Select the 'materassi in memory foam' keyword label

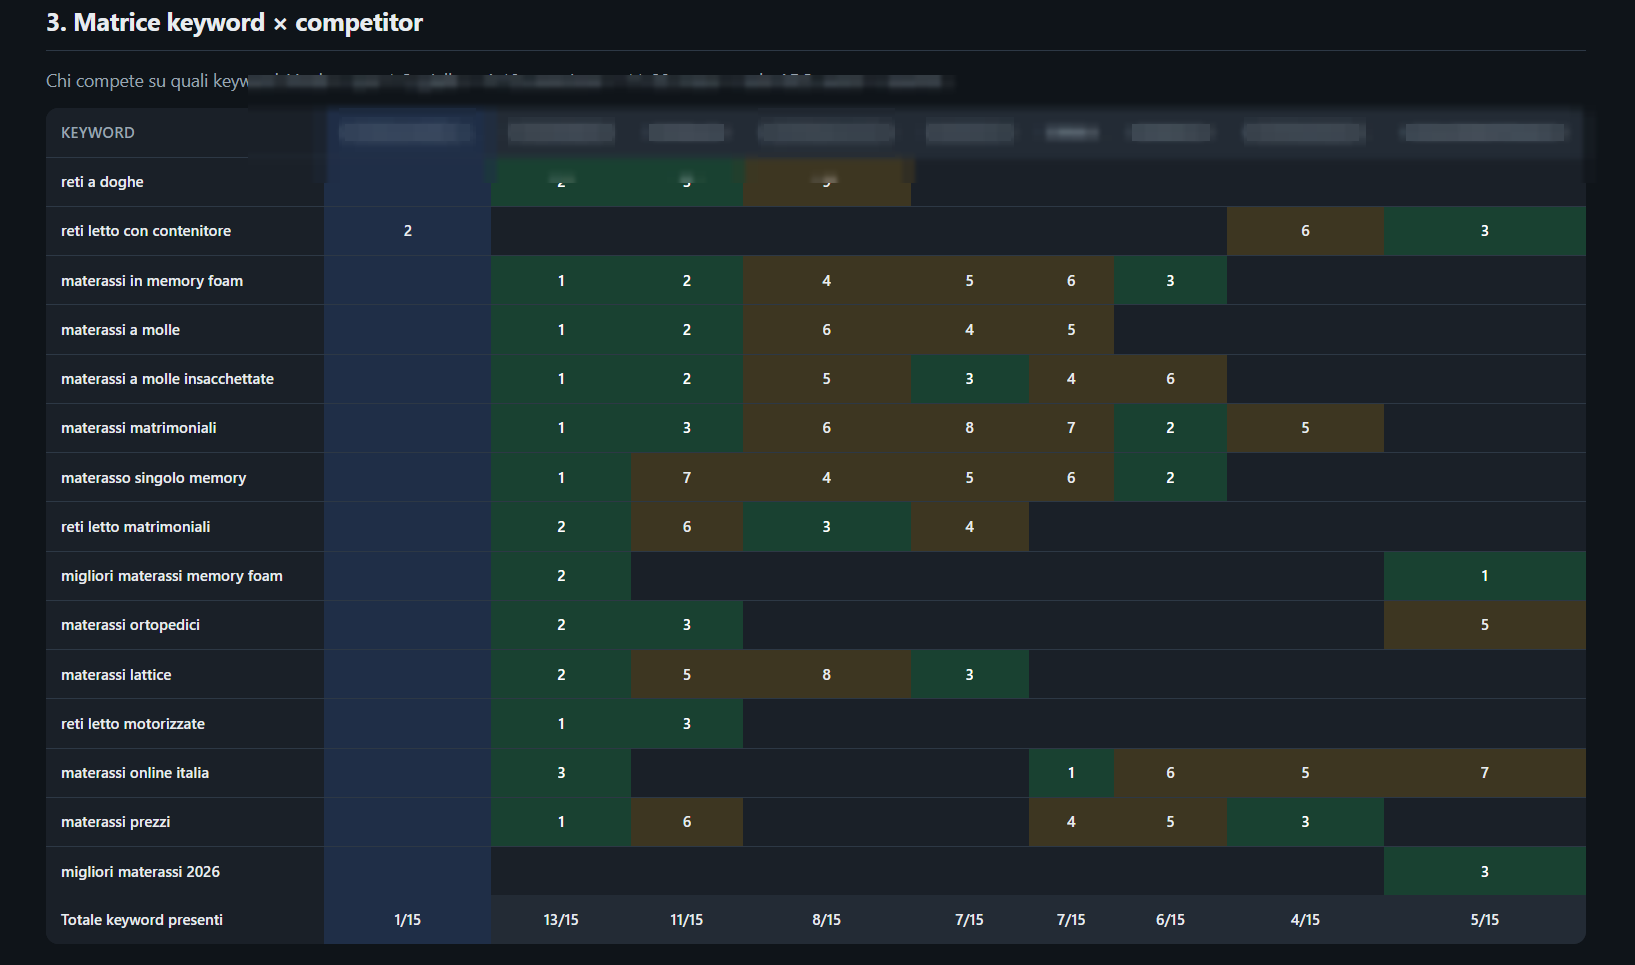[x=152, y=281]
